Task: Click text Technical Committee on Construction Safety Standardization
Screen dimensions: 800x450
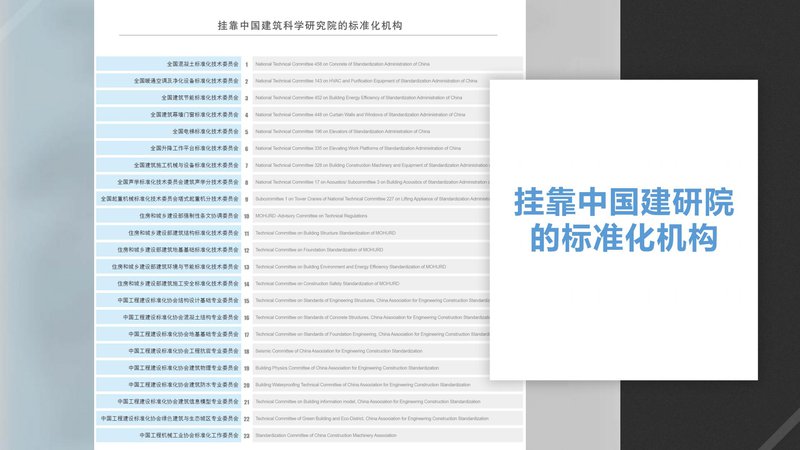Action: point(328,284)
